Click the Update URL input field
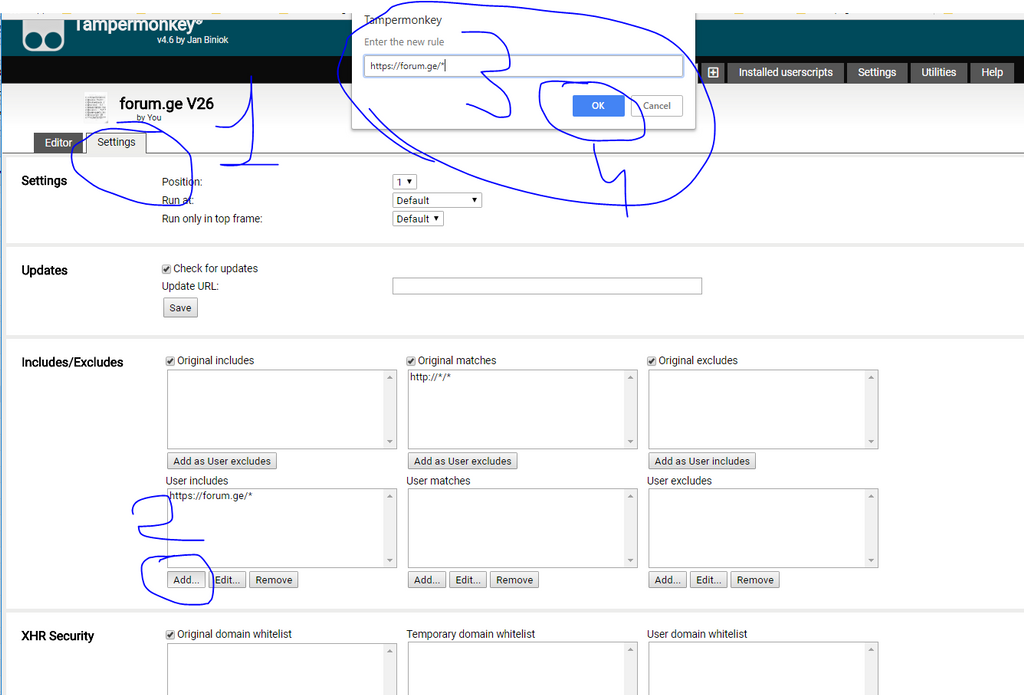This screenshot has height=695, width=1024. (547, 286)
